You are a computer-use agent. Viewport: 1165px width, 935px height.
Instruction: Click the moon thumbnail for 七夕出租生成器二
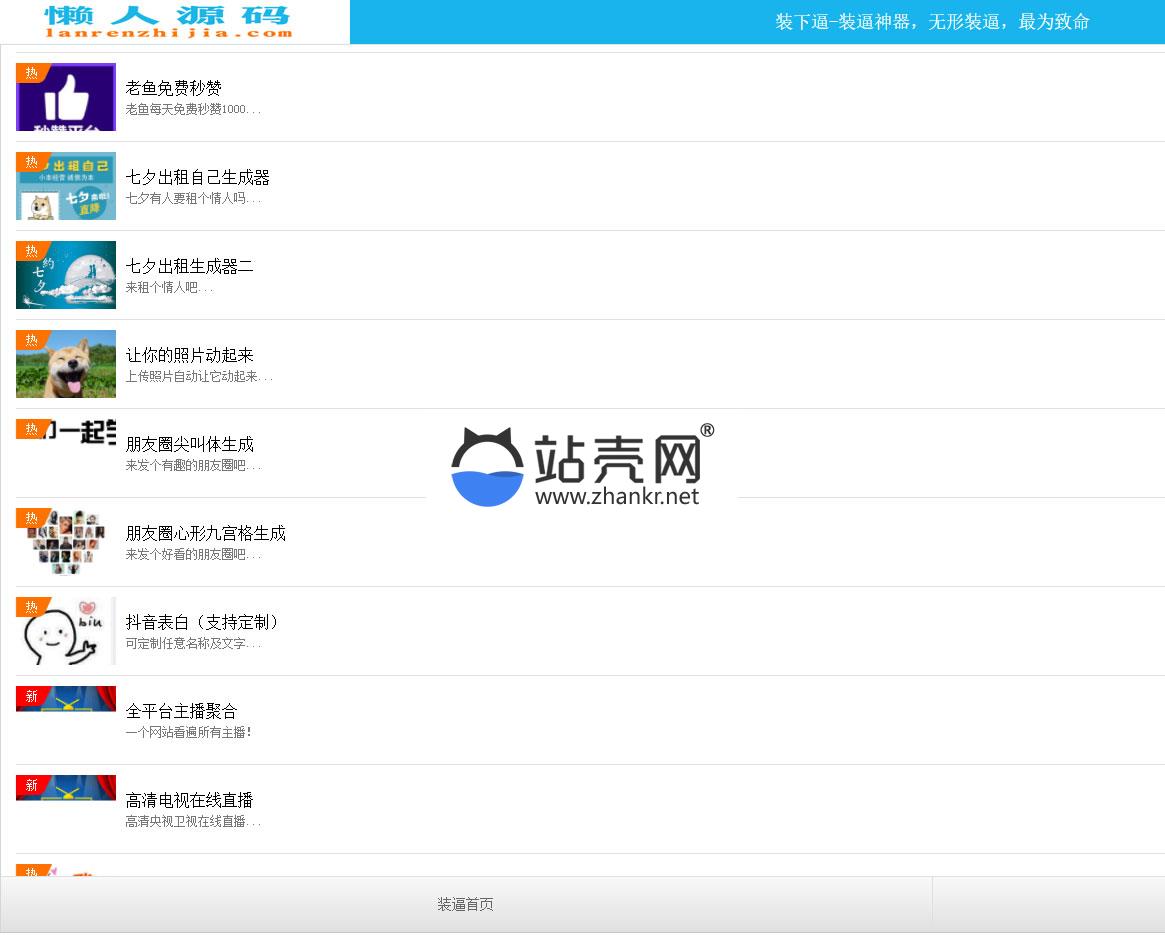point(66,275)
